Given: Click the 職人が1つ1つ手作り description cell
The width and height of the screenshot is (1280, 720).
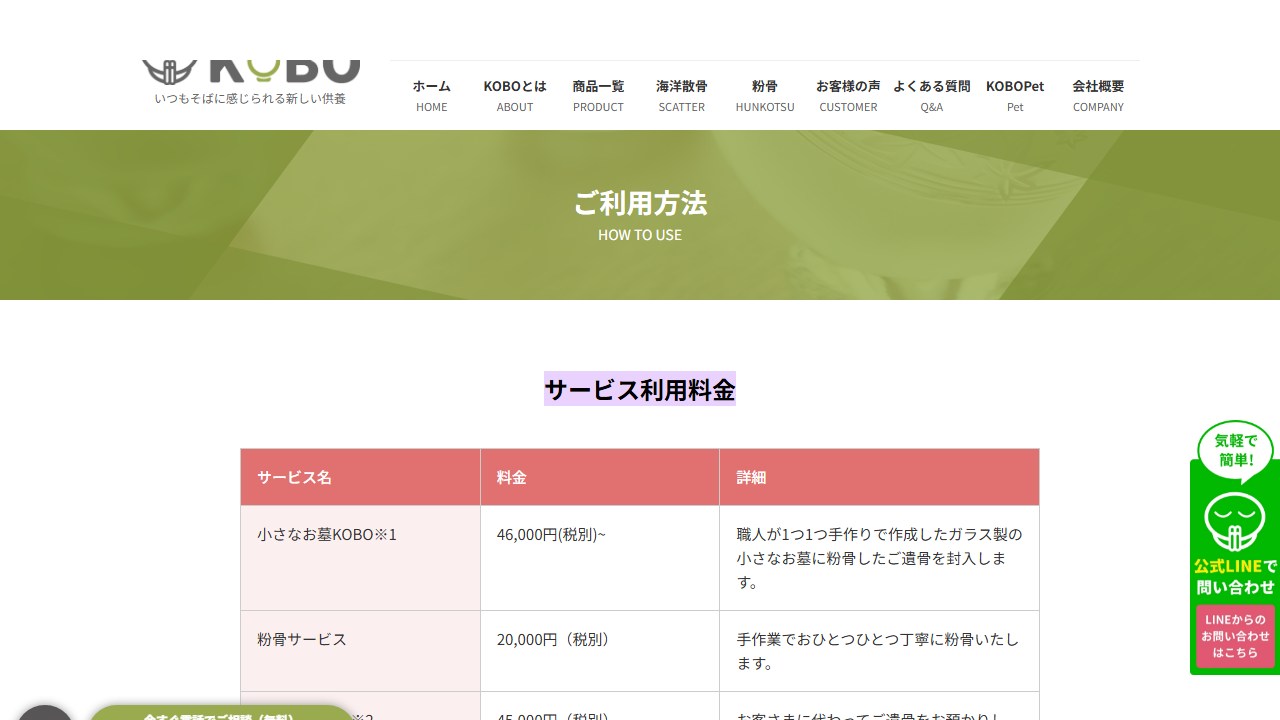Looking at the screenshot, I should [x=879, y=558].
